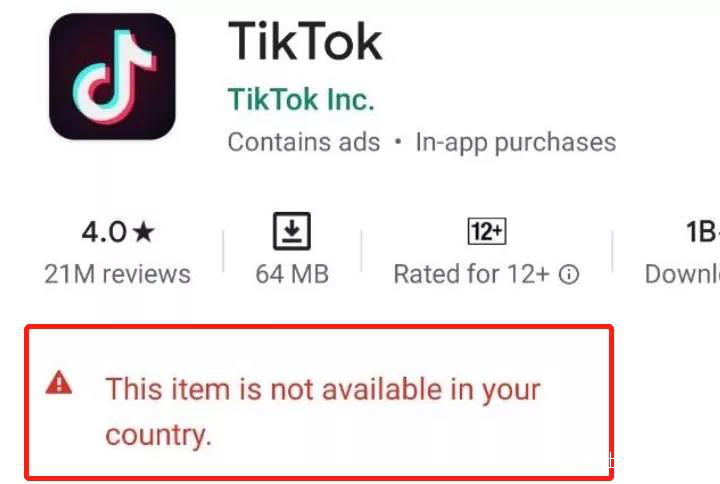This screenshot has height=484, width=720.
Task: Click the red highlighted warning box
Action: 319,402
